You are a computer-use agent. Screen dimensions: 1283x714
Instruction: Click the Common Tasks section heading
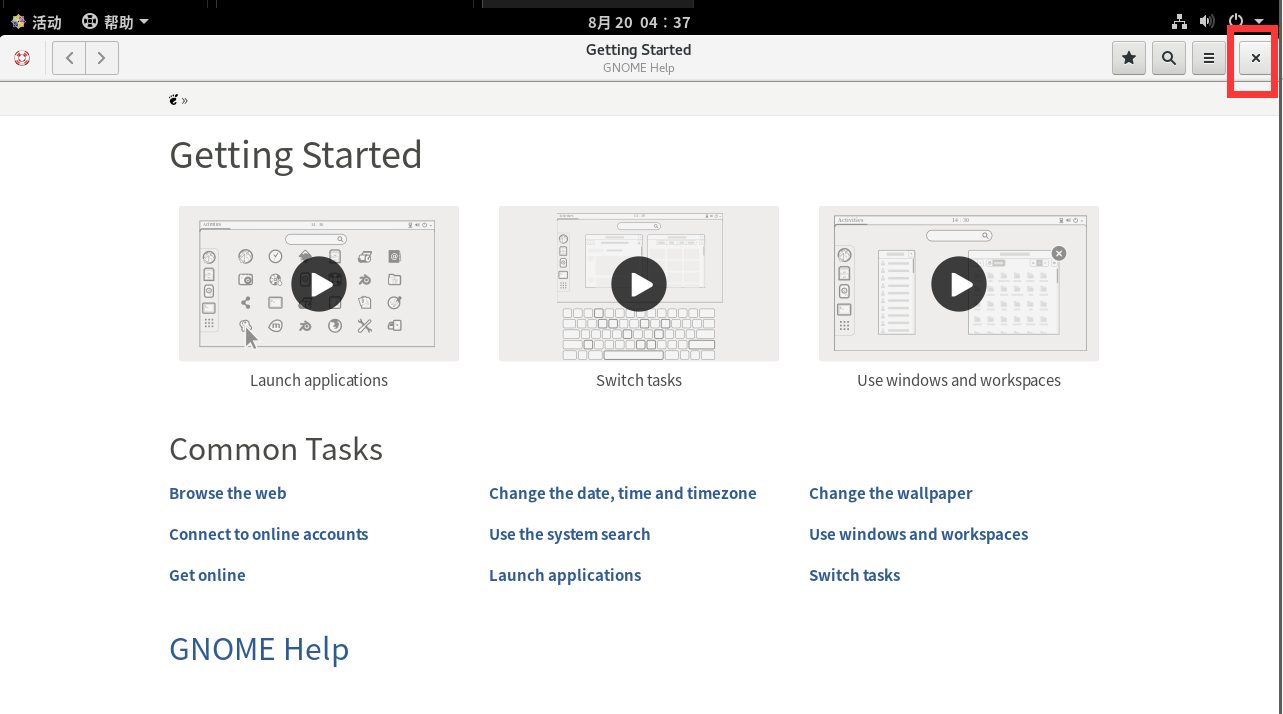point(276,449)
